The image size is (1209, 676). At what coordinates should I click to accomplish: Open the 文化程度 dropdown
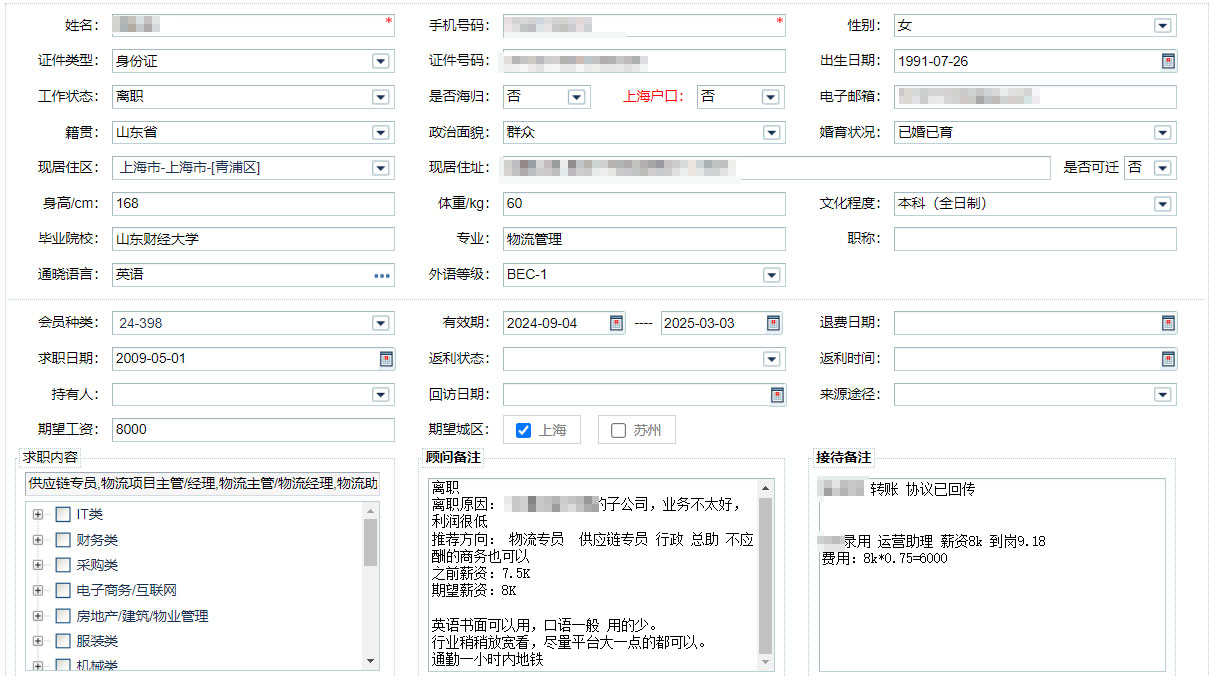coord(1162,204)
